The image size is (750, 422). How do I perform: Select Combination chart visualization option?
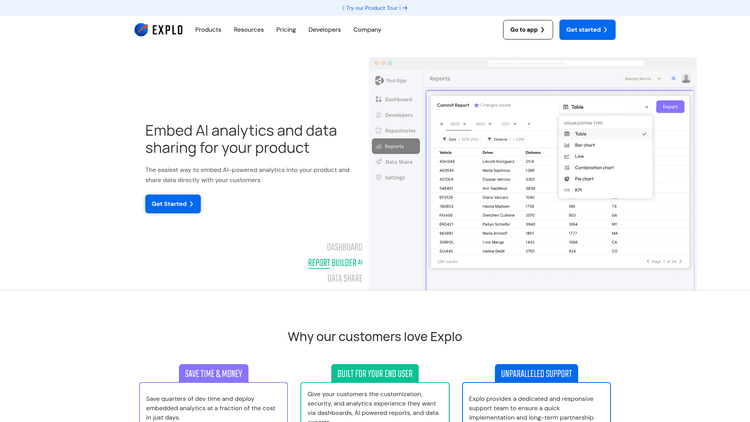click(x=606, y=167)
